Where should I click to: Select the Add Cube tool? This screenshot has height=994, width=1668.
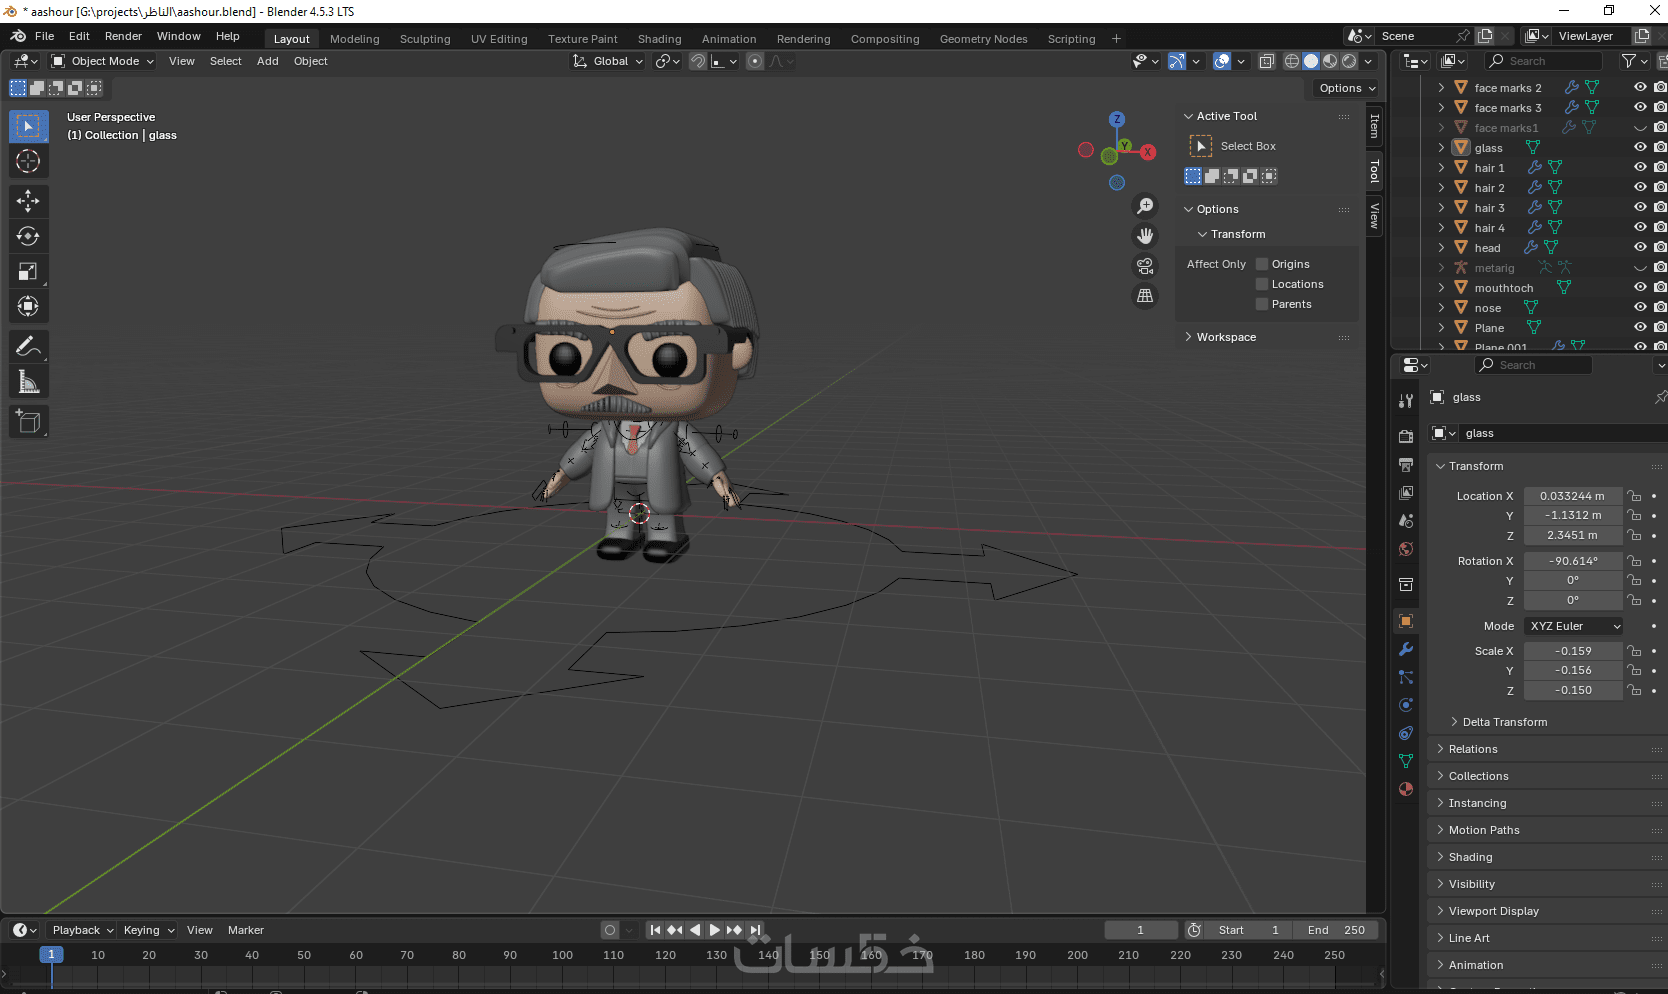pyautogui.click(x=28, y=421)
